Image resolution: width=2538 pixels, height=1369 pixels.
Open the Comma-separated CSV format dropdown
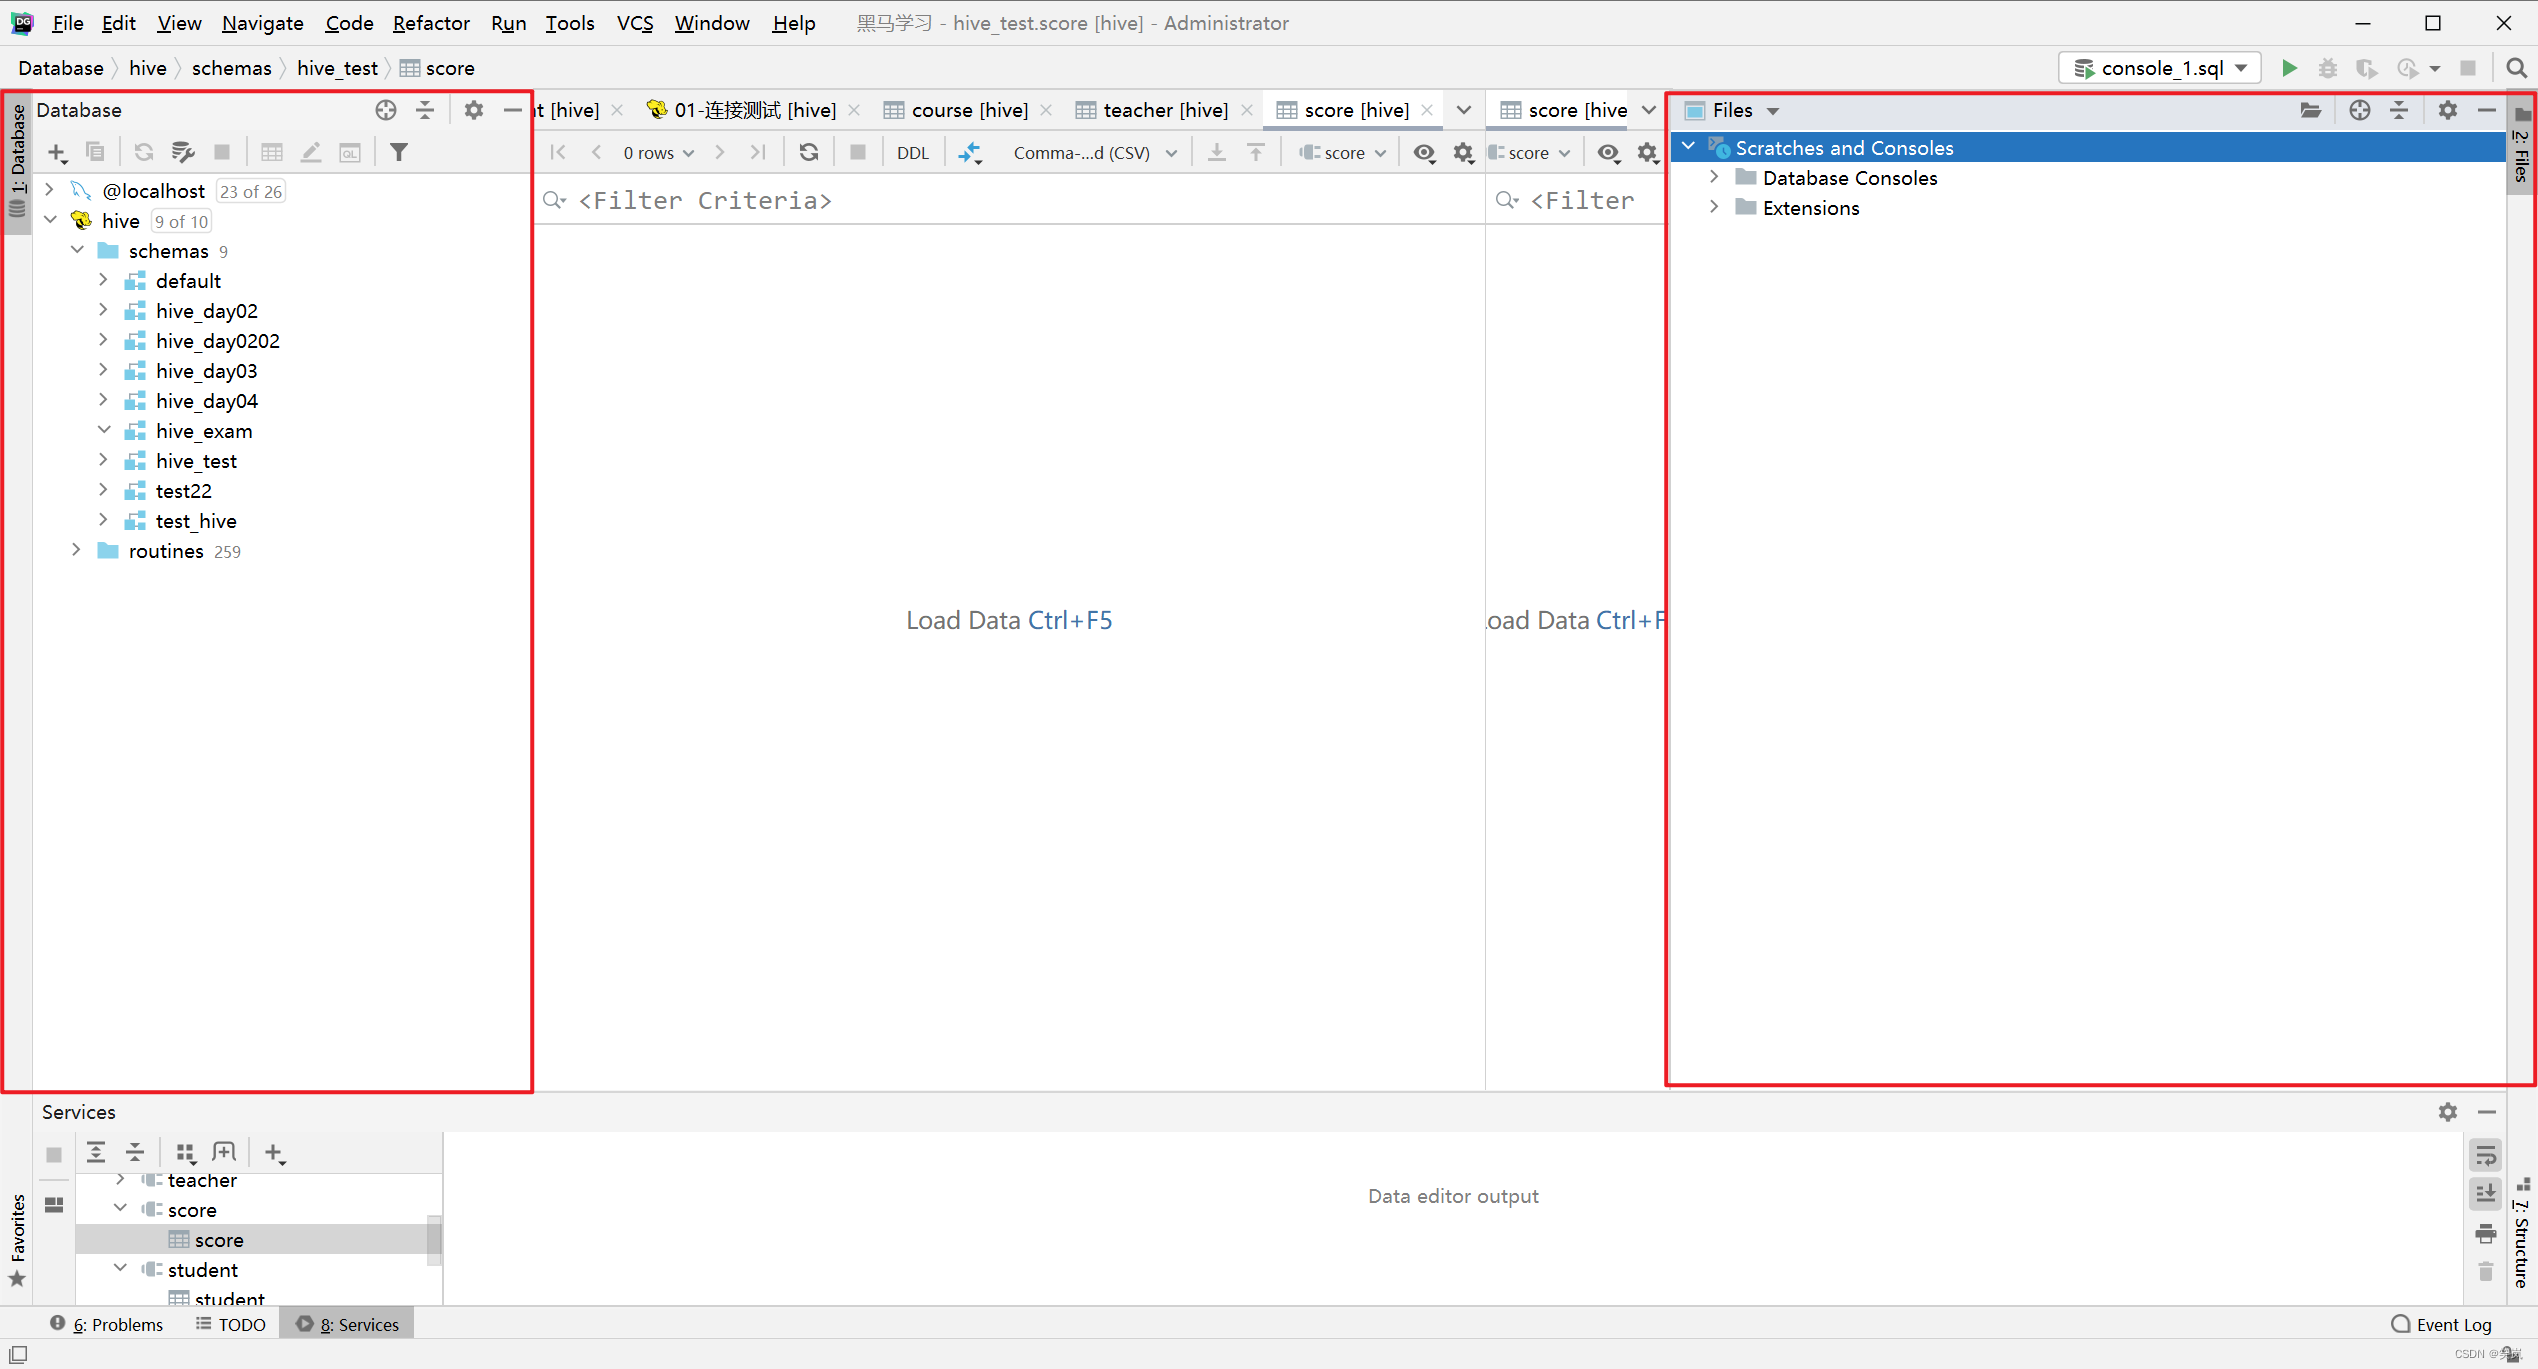click(1094, 152)
